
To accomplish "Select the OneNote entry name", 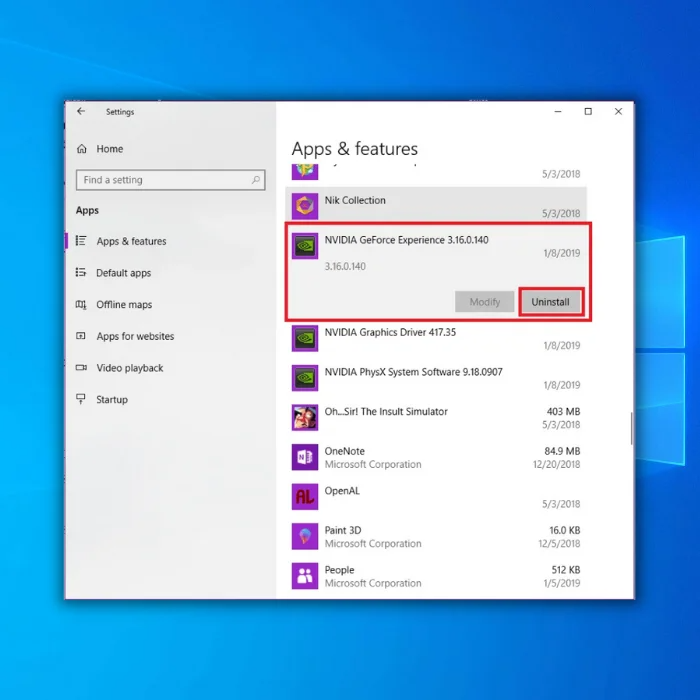I will pyautogui.click(x=345, y=451).
